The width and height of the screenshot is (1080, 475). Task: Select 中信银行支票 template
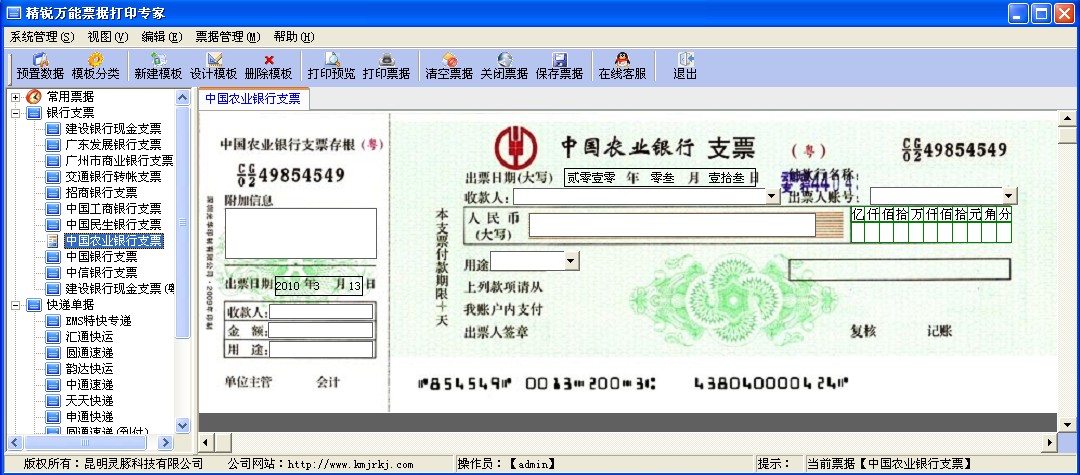(101, 273)
